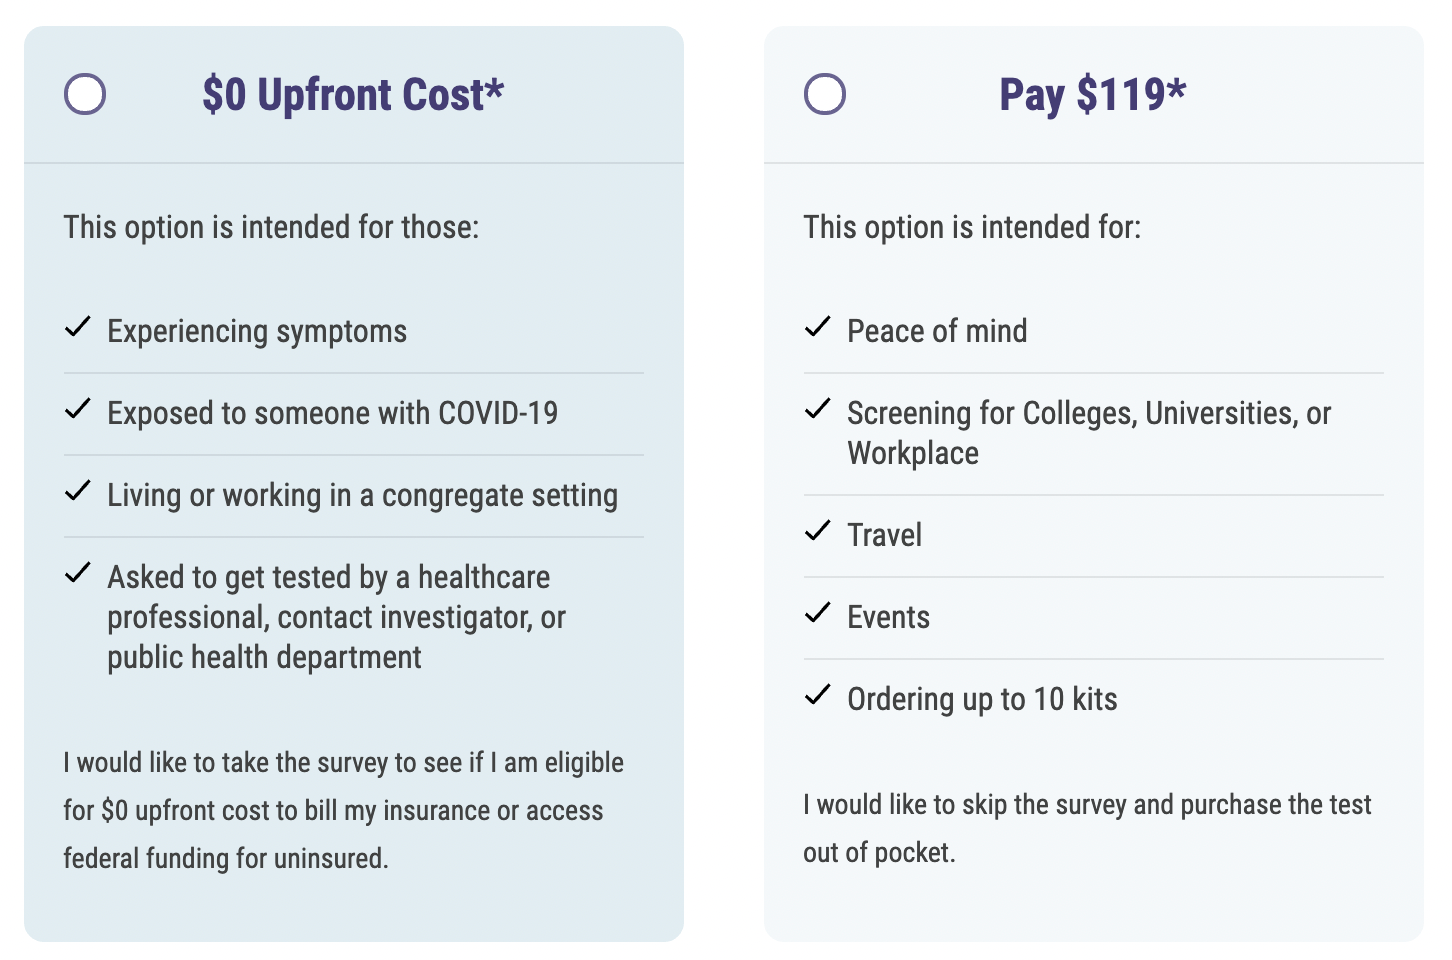Screen dimensions: 1452x960
Task: Click the Pay $119* heading
Action: coord(1092,95)
